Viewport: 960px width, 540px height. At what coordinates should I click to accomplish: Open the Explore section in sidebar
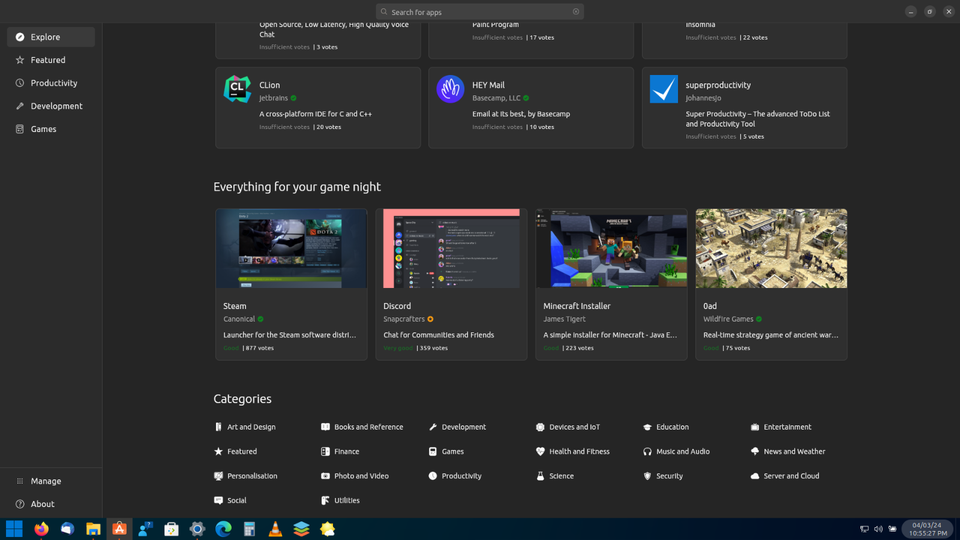pos(51,37)
